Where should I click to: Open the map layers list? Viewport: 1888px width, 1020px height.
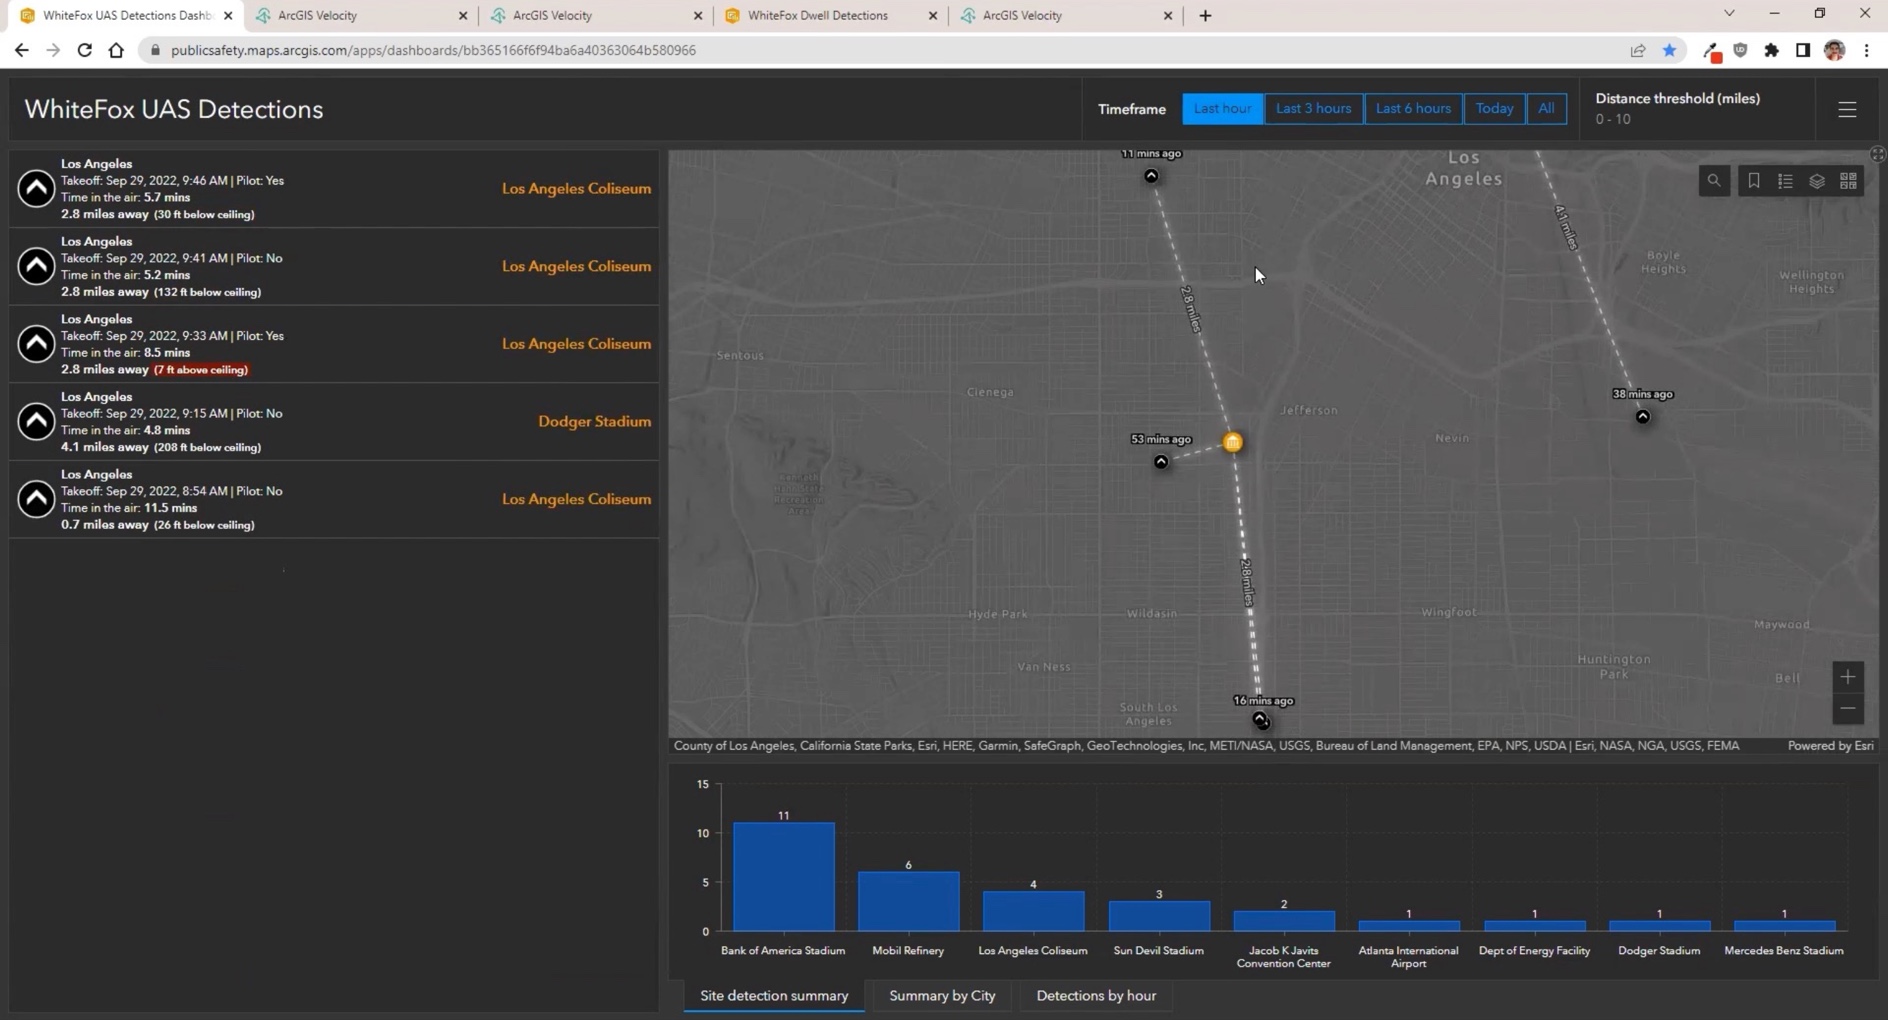1816,181
